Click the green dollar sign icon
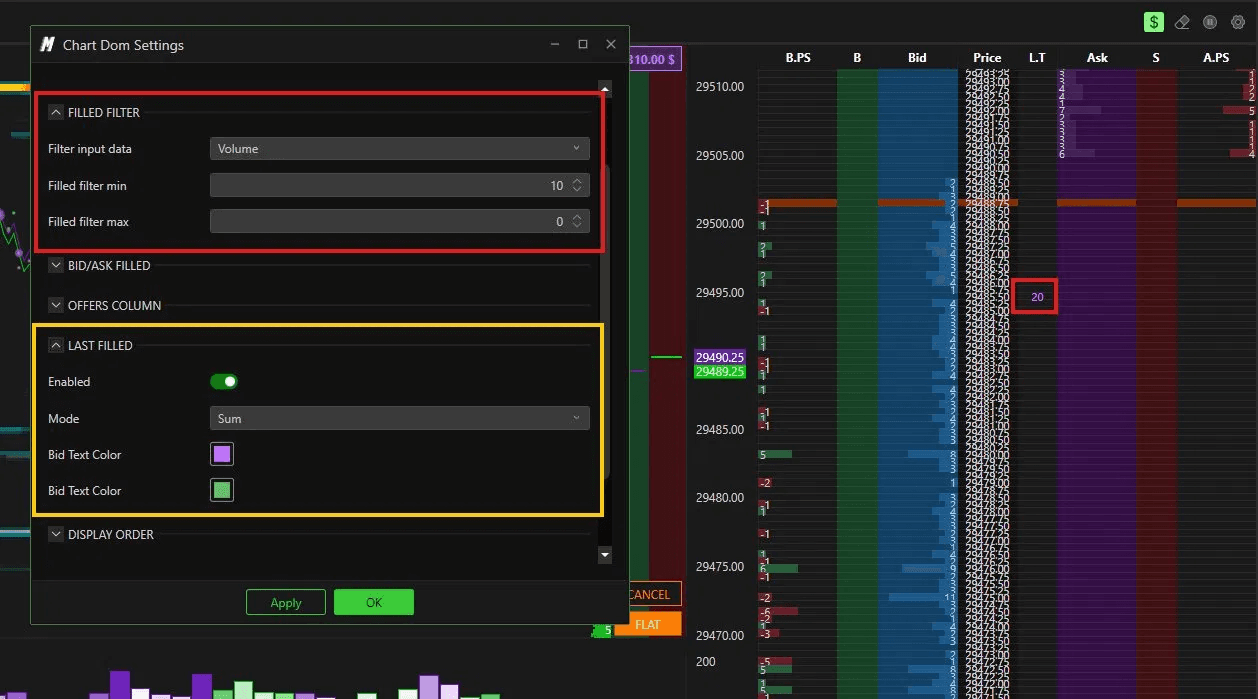Screen dimensions: 1258x699 coord(1154,22)
